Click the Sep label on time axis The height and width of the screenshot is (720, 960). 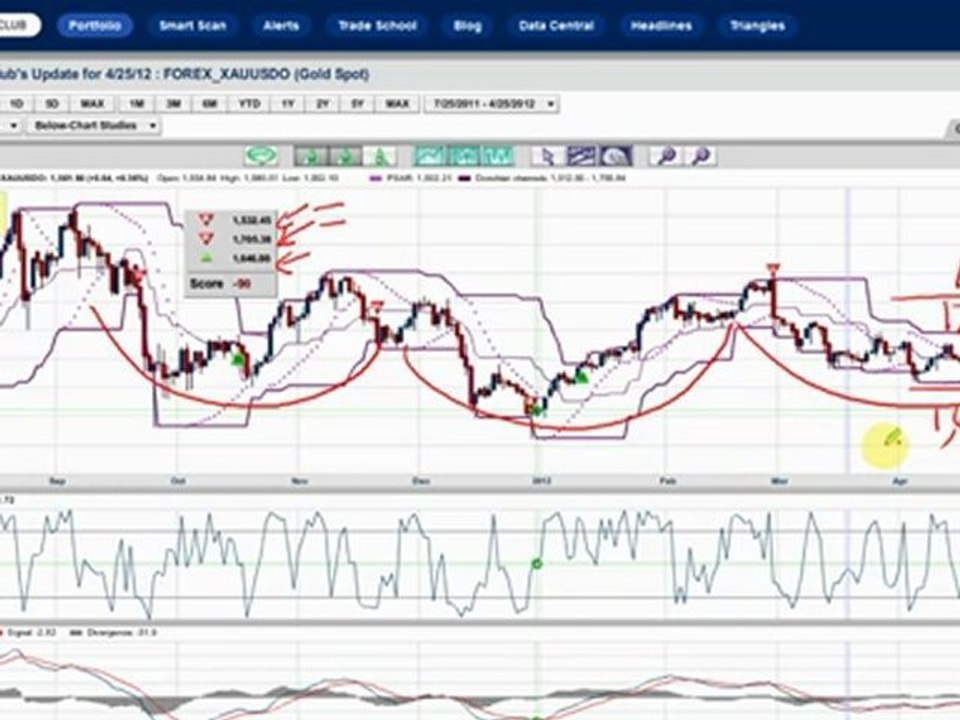coord(57,481)
